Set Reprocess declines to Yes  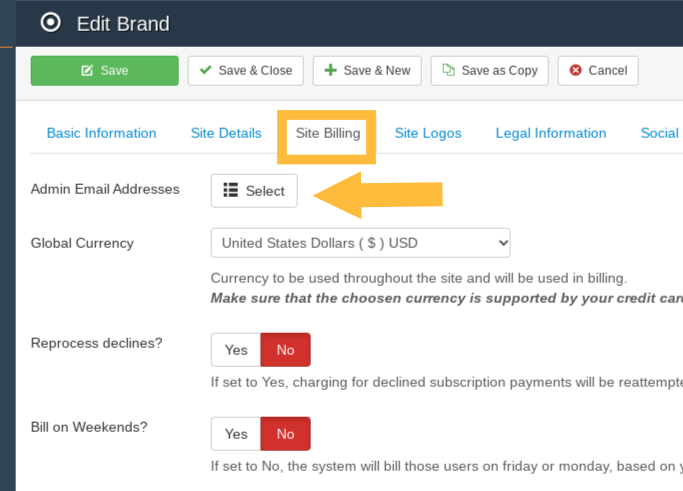[236, 350]
